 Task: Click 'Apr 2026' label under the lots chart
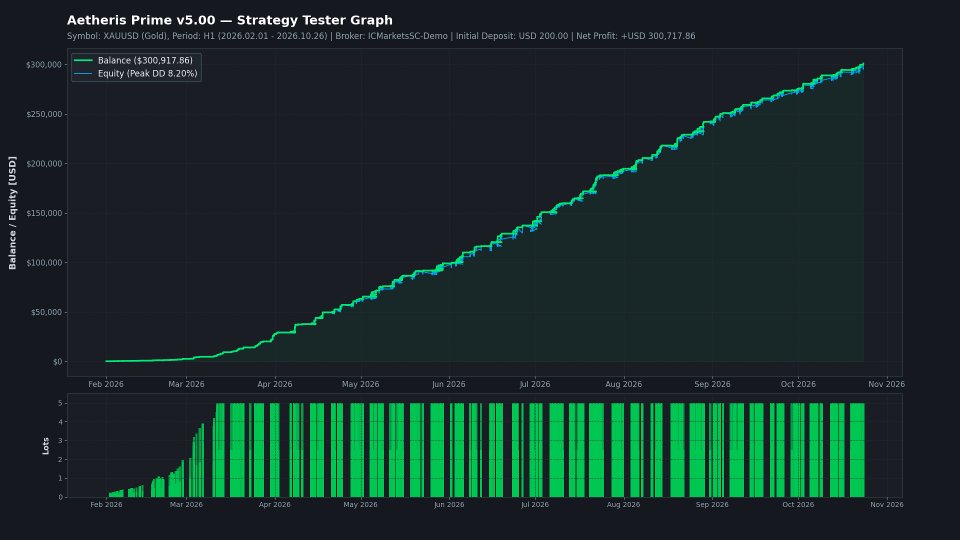tap(274, 504)
